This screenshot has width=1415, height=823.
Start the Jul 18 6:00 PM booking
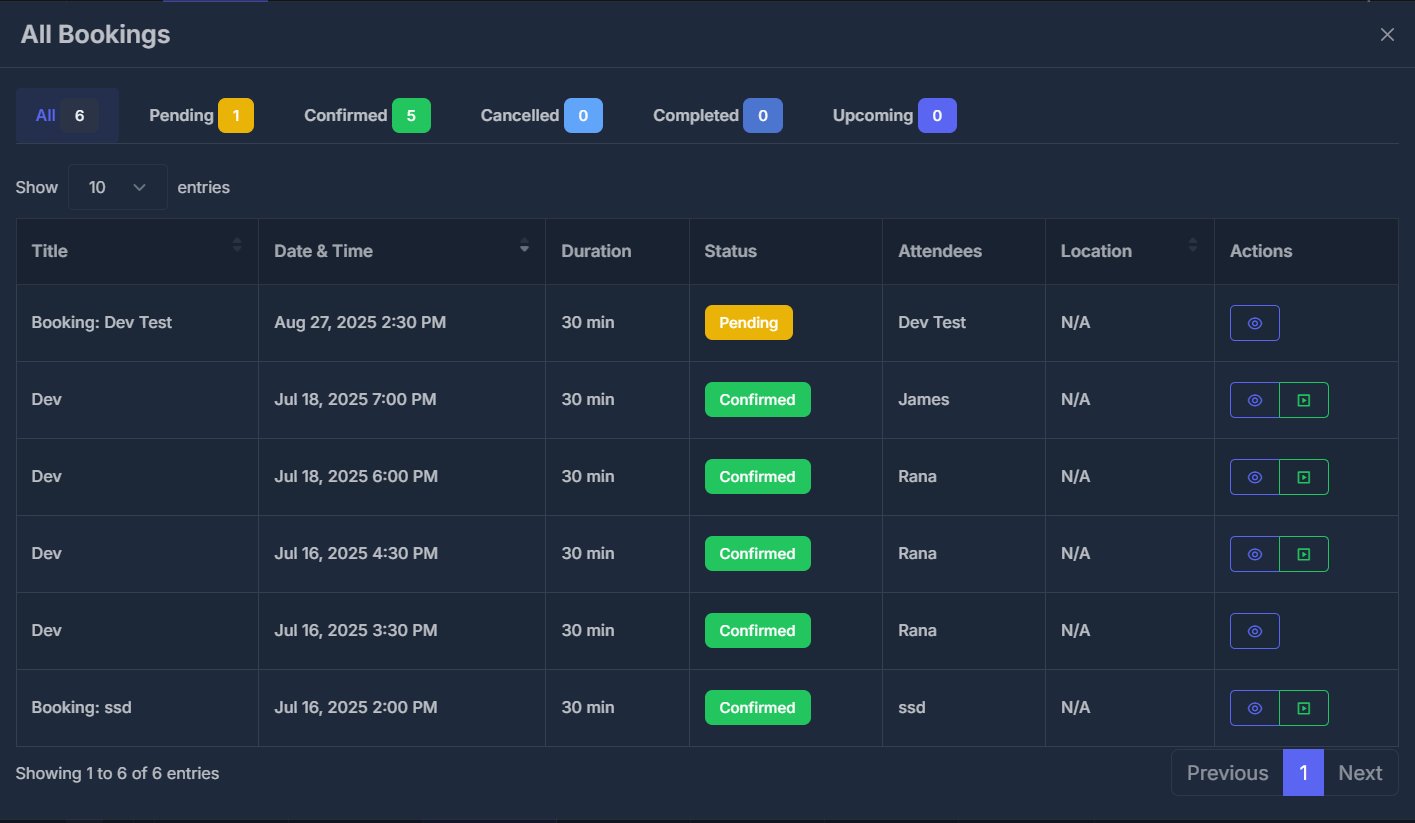pos(1304,477)
